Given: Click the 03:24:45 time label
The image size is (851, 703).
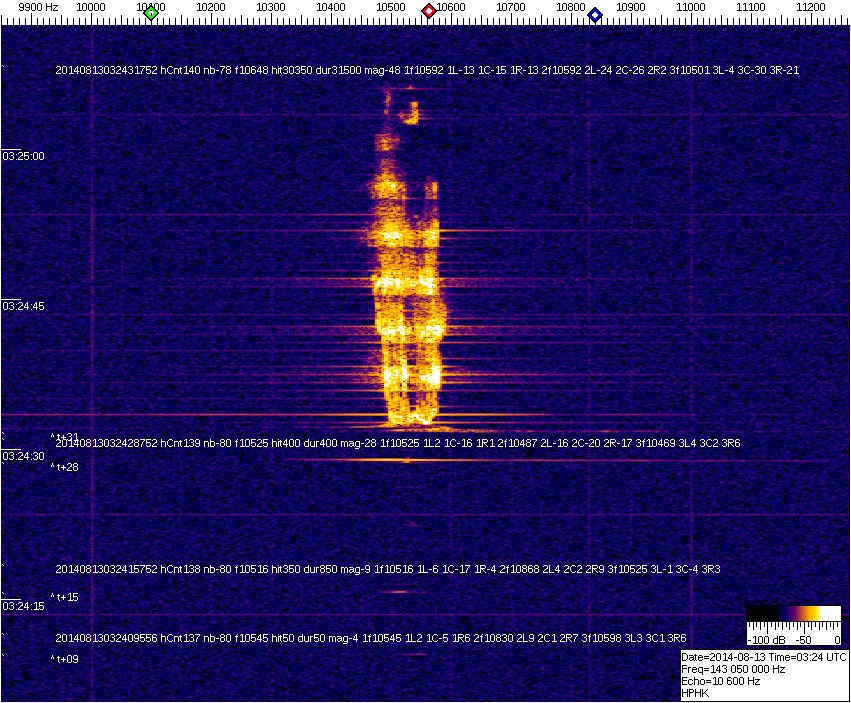Looking at the screenshot, I should (23, 307).
